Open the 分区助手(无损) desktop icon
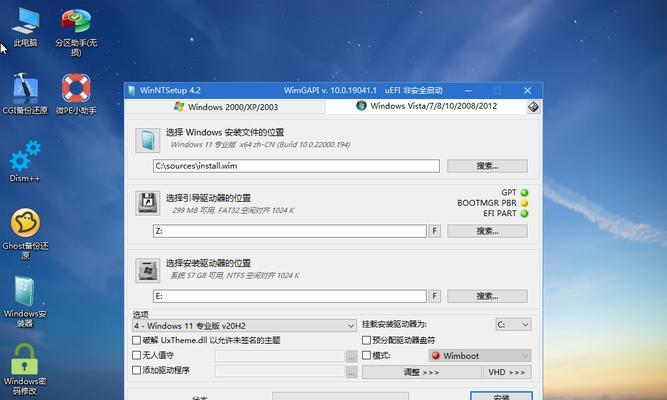Image resolution: width=667 pixels, height=400 pixels. coord(76,32)
